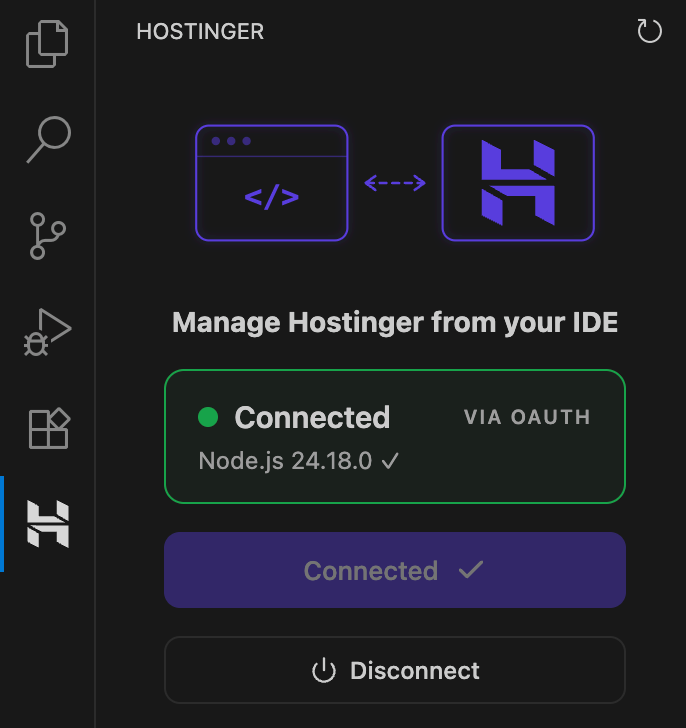Click the code window illustration
The image size is (686, 728).
click(x=272, y=183)
